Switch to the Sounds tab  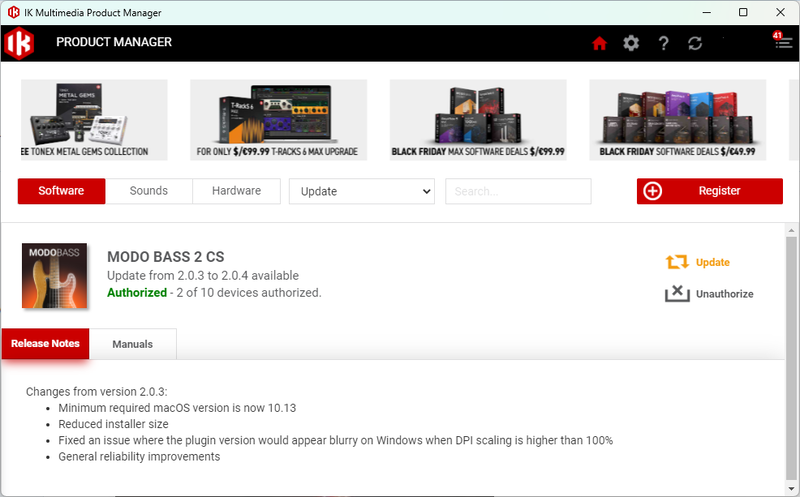click(148, 191)
